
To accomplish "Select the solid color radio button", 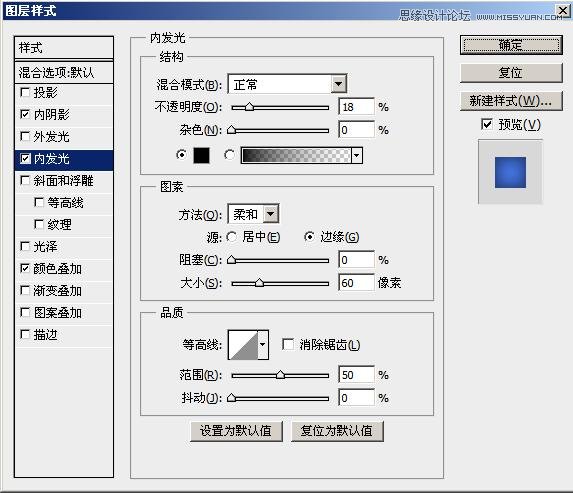I will [x=181, y=155].
